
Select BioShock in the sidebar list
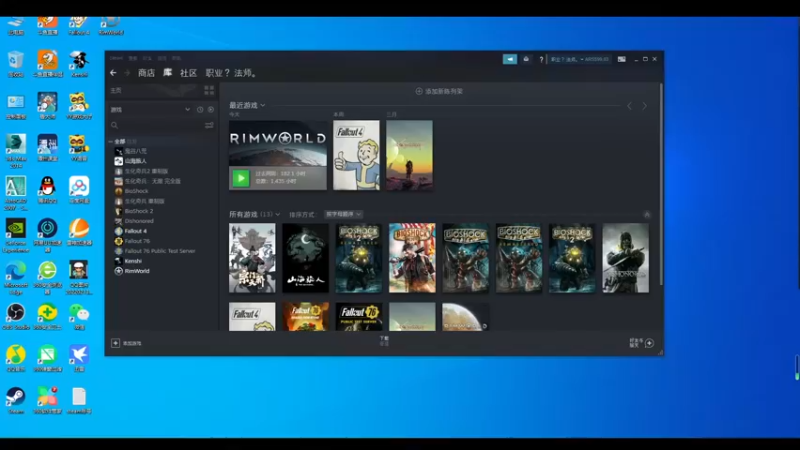coord(136,191)
